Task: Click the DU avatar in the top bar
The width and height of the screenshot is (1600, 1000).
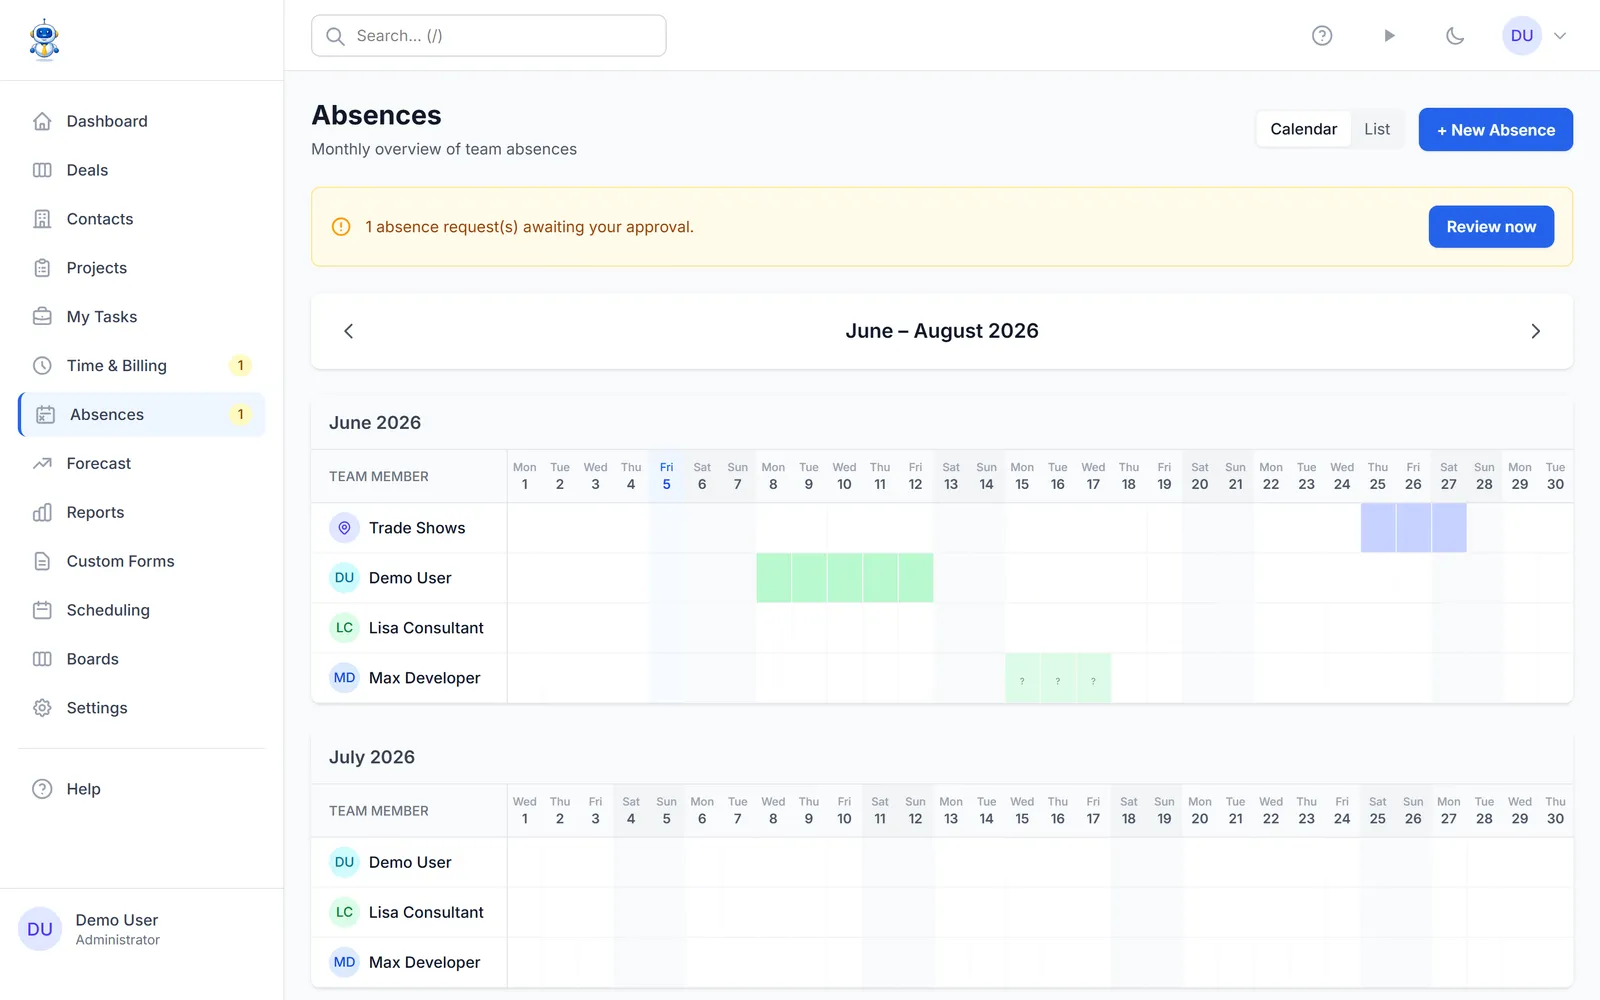Action: pos(1522,36)
